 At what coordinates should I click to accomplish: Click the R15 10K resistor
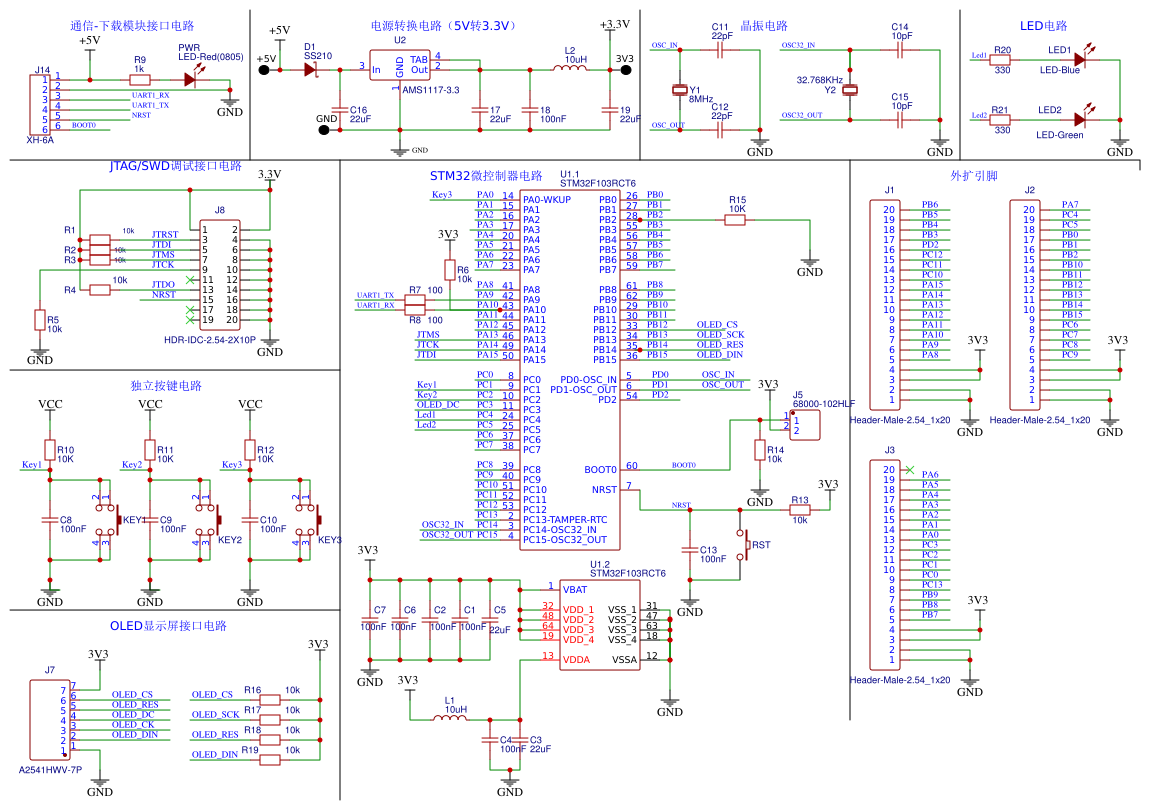(736, 219)
